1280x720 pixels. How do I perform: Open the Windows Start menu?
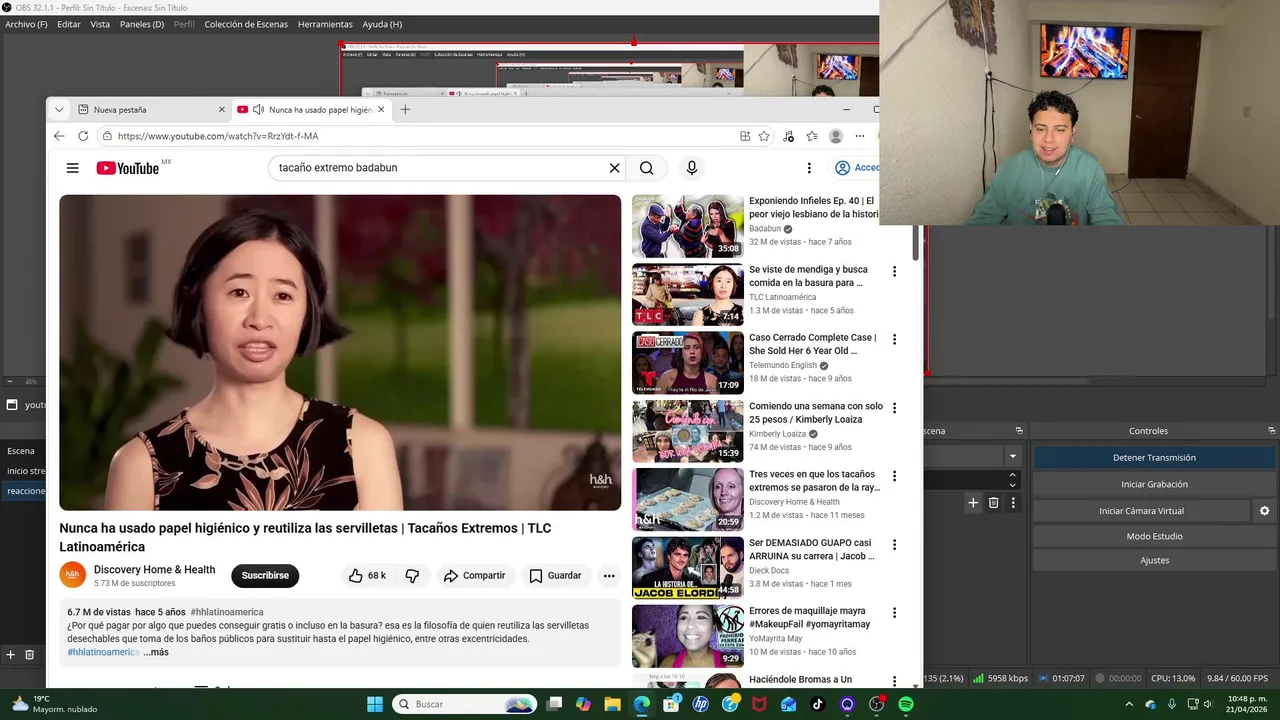pos(374,704)
